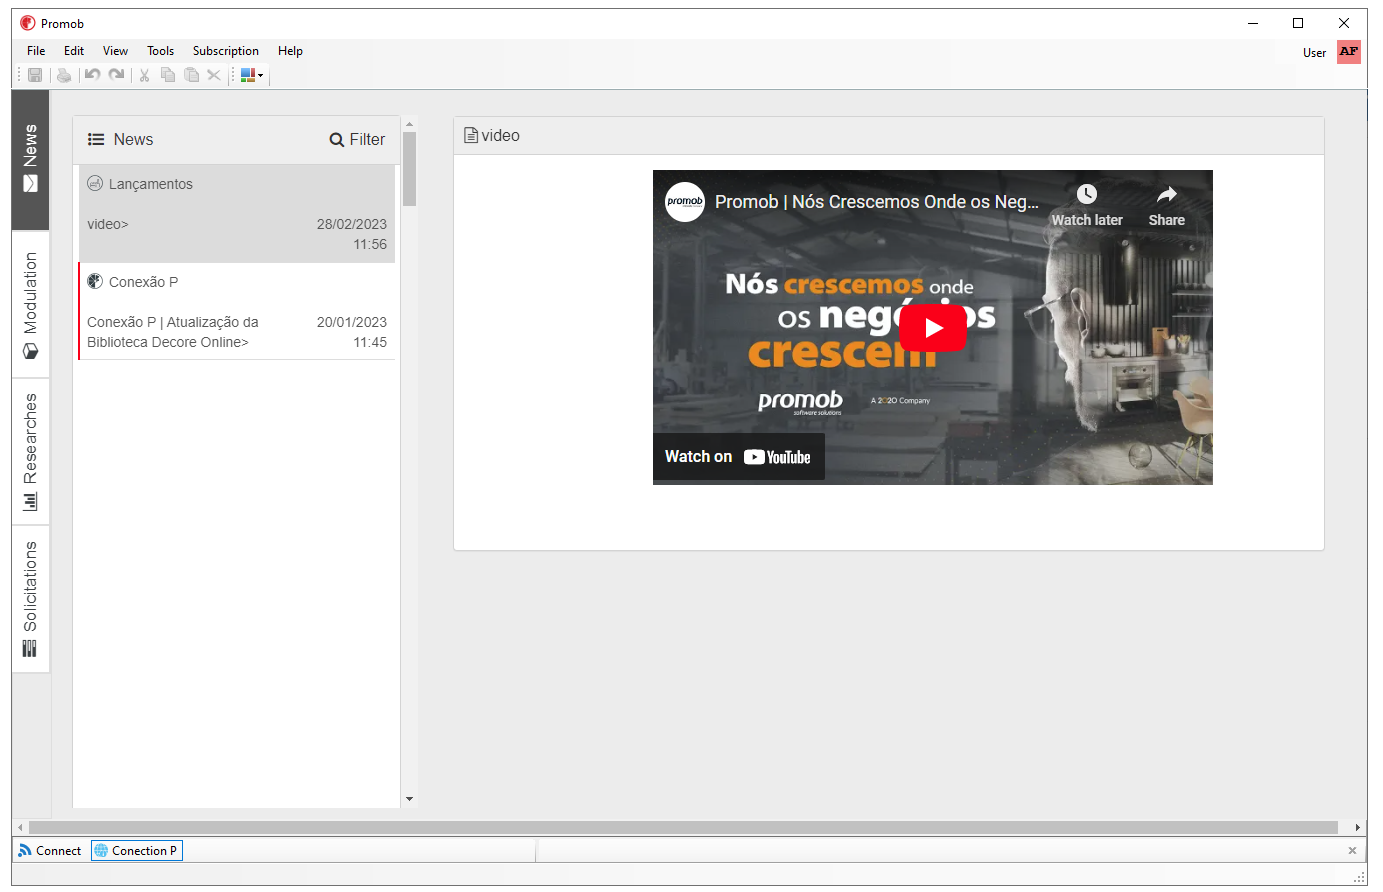The height and width of the screenshot is (892, 1383).
Task: Switch to the News side tab
Action: 30,160
